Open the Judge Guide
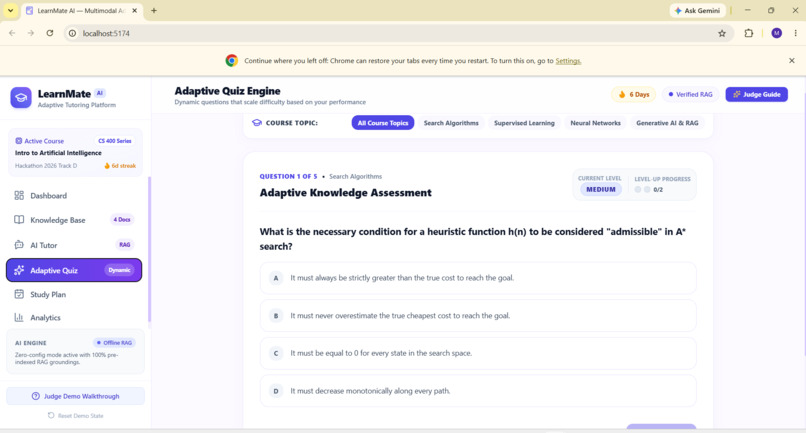806x433 pixels. click(x=756, y=95)
